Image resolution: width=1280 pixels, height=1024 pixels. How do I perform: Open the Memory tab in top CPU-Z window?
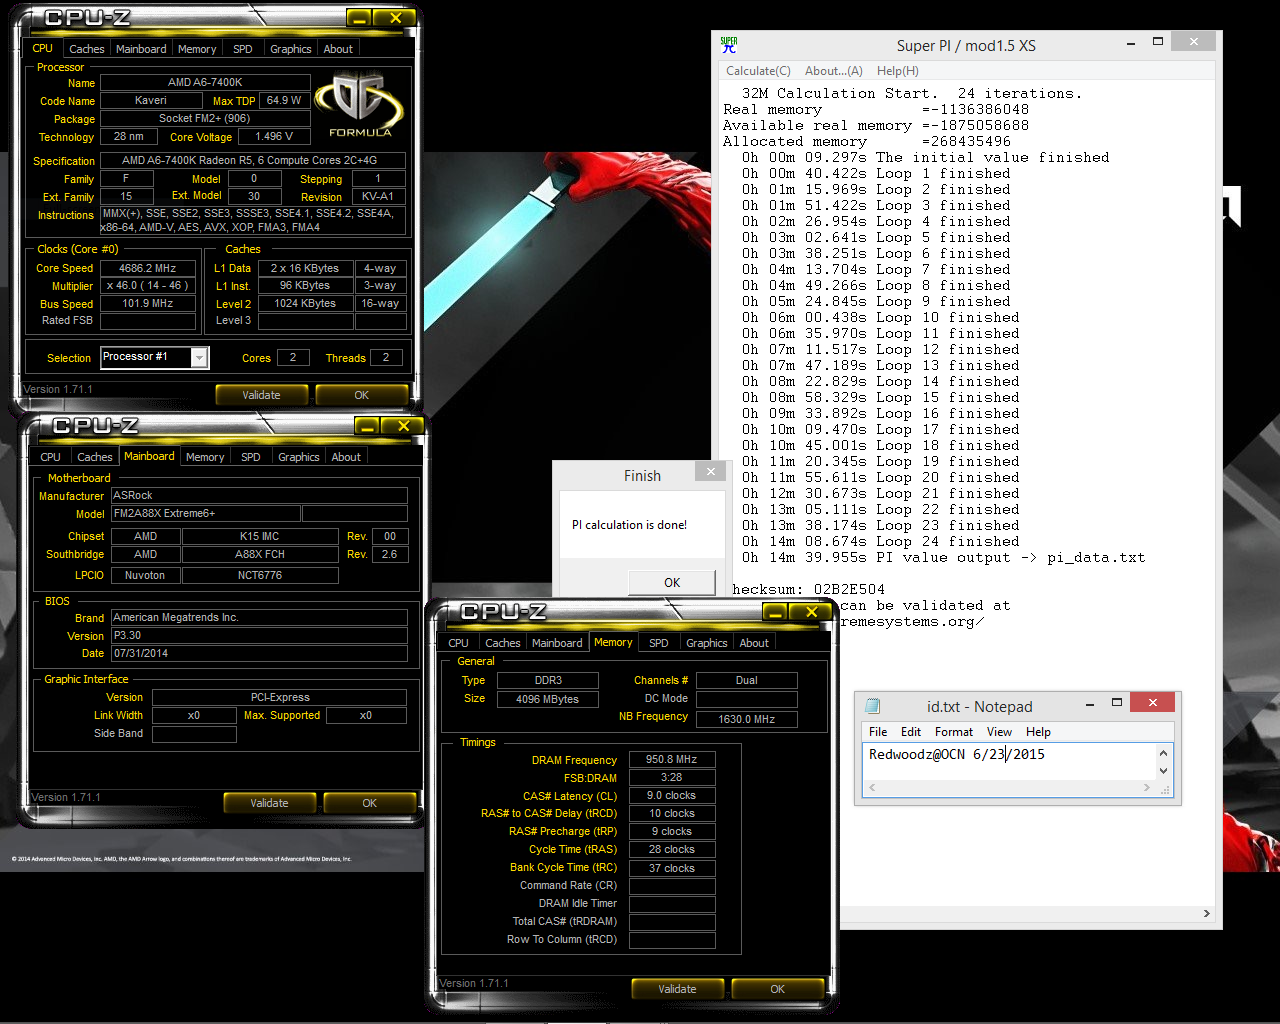tap(197, 49)
